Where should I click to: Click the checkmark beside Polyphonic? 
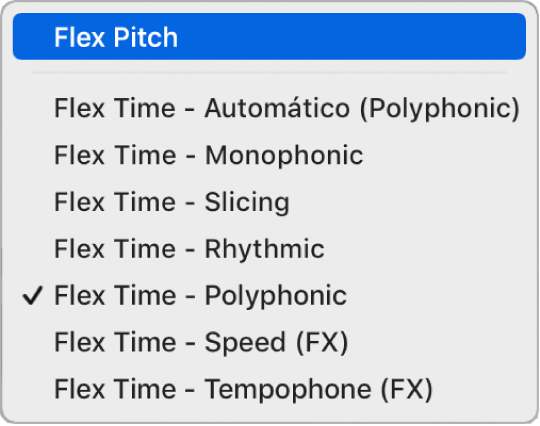(x=33, y=295)
